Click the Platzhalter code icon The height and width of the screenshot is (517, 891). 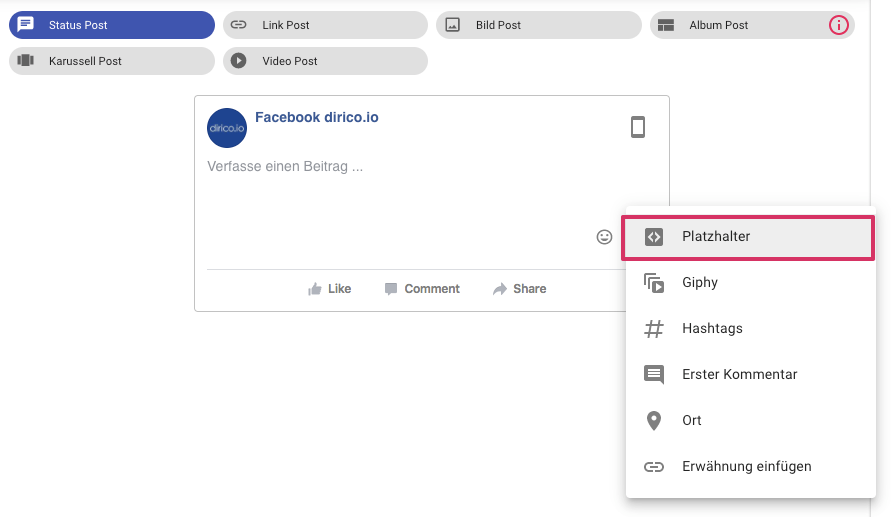click(653, 237)
